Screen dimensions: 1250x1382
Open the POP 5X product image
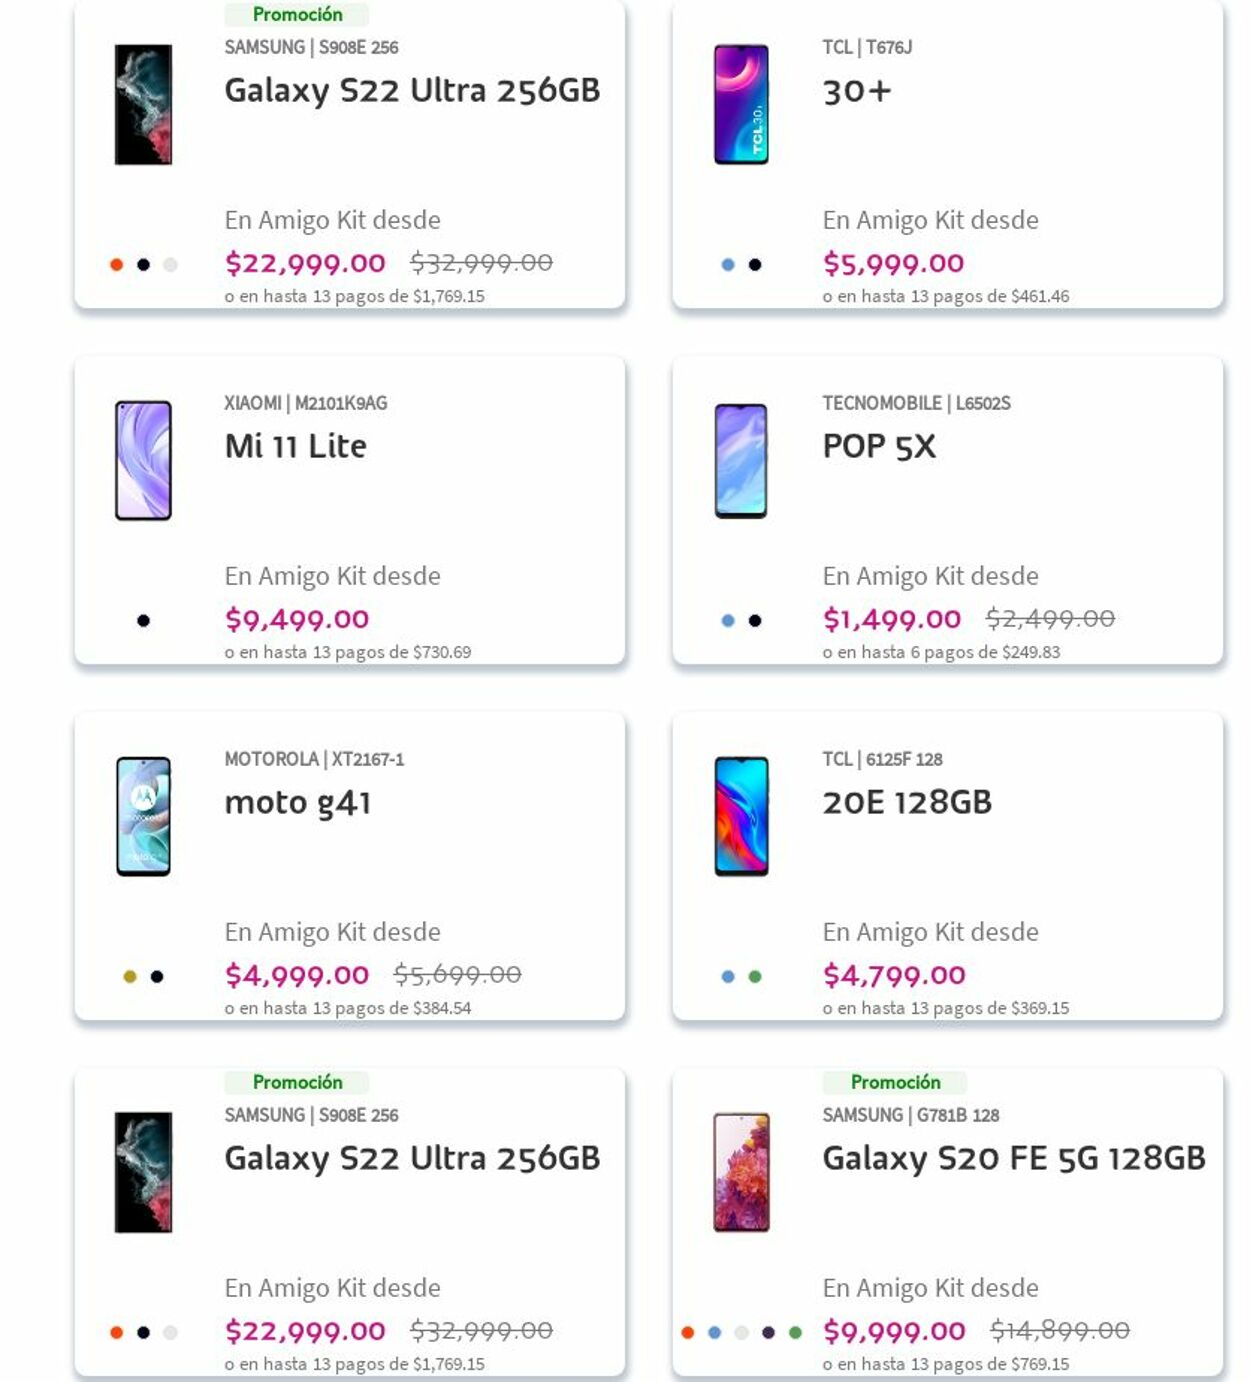click(741, 460)
